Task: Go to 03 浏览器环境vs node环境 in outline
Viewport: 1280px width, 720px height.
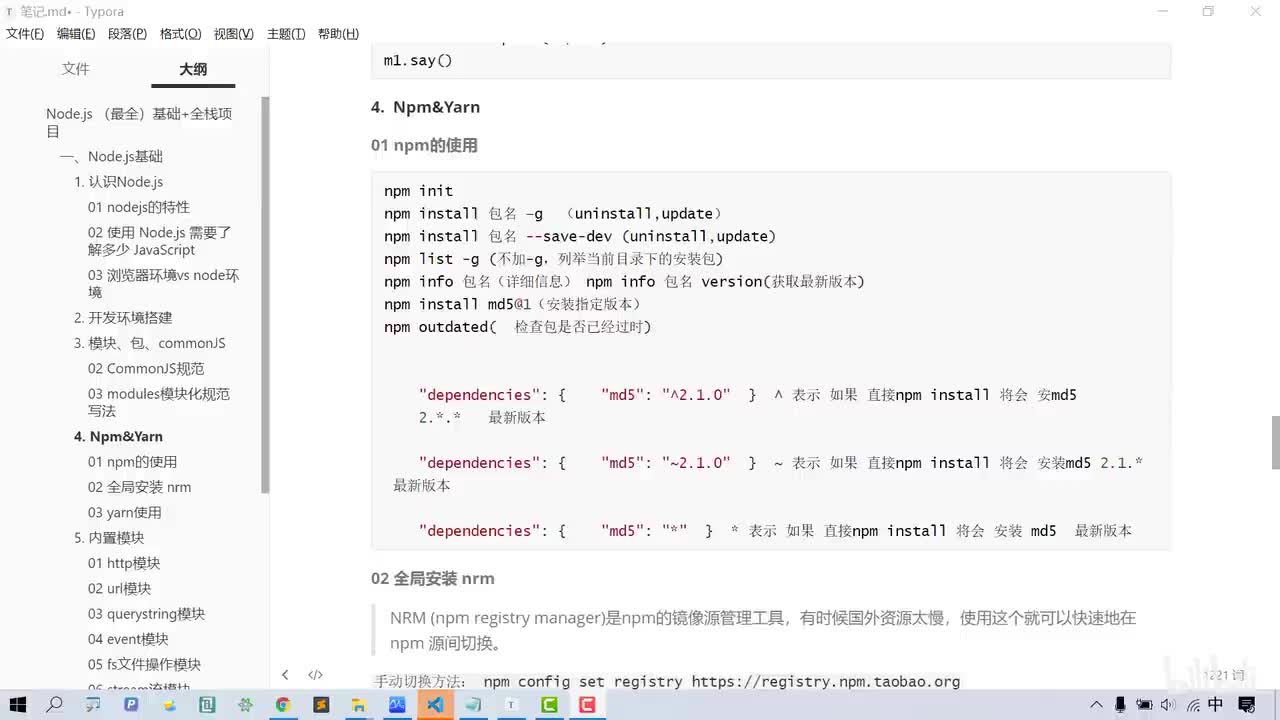Action: [163, 283]
